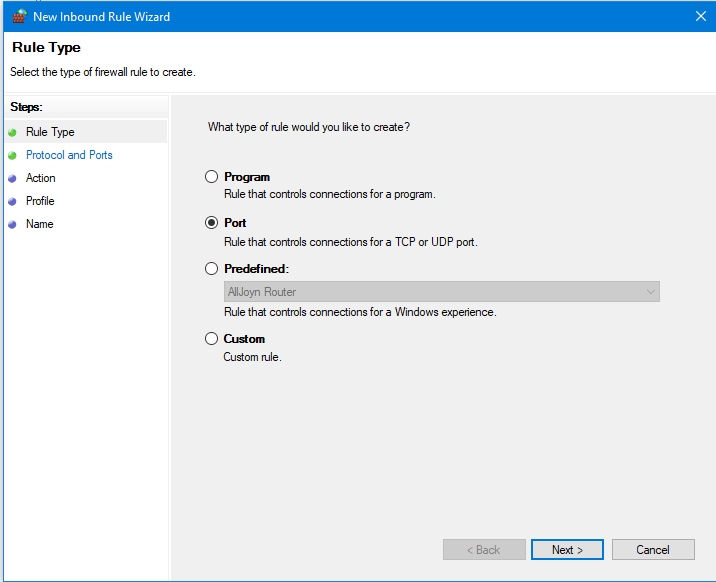Open the AllJoyn Router predefined dropdown
This screenshot has width=716, height=582.
click(442, 292)
